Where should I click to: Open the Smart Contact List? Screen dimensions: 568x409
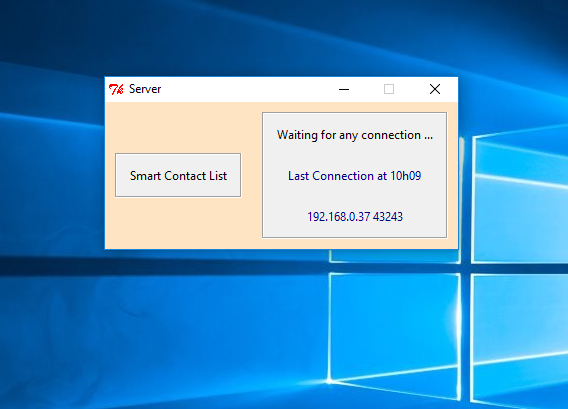click(178, 175)
